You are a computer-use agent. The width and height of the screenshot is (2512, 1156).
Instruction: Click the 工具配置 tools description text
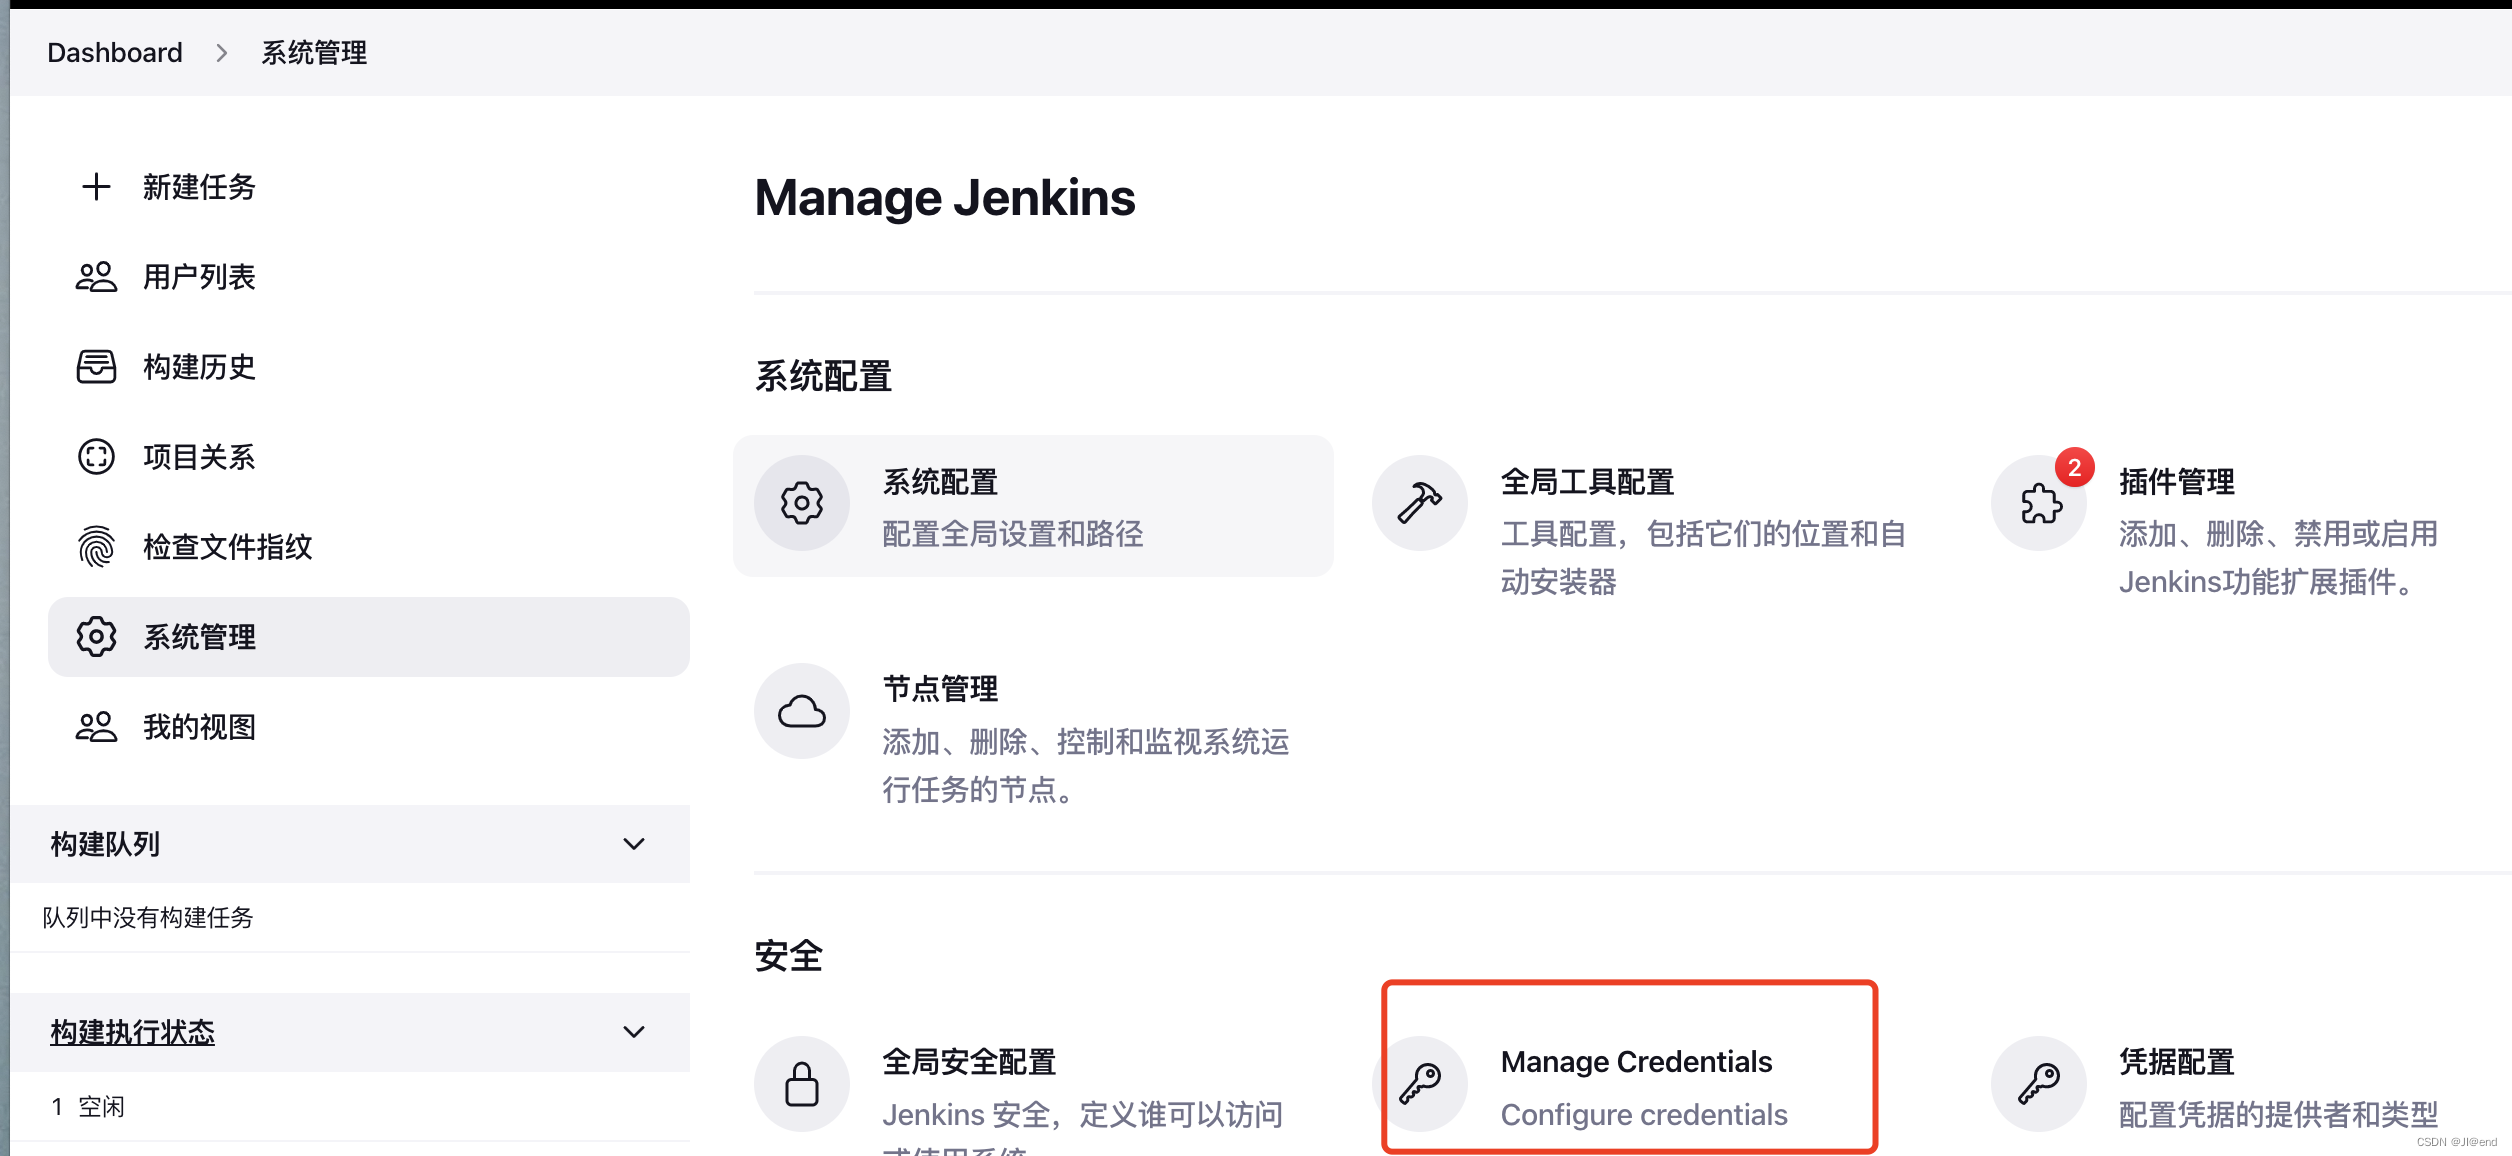(x=1703, y=558)
